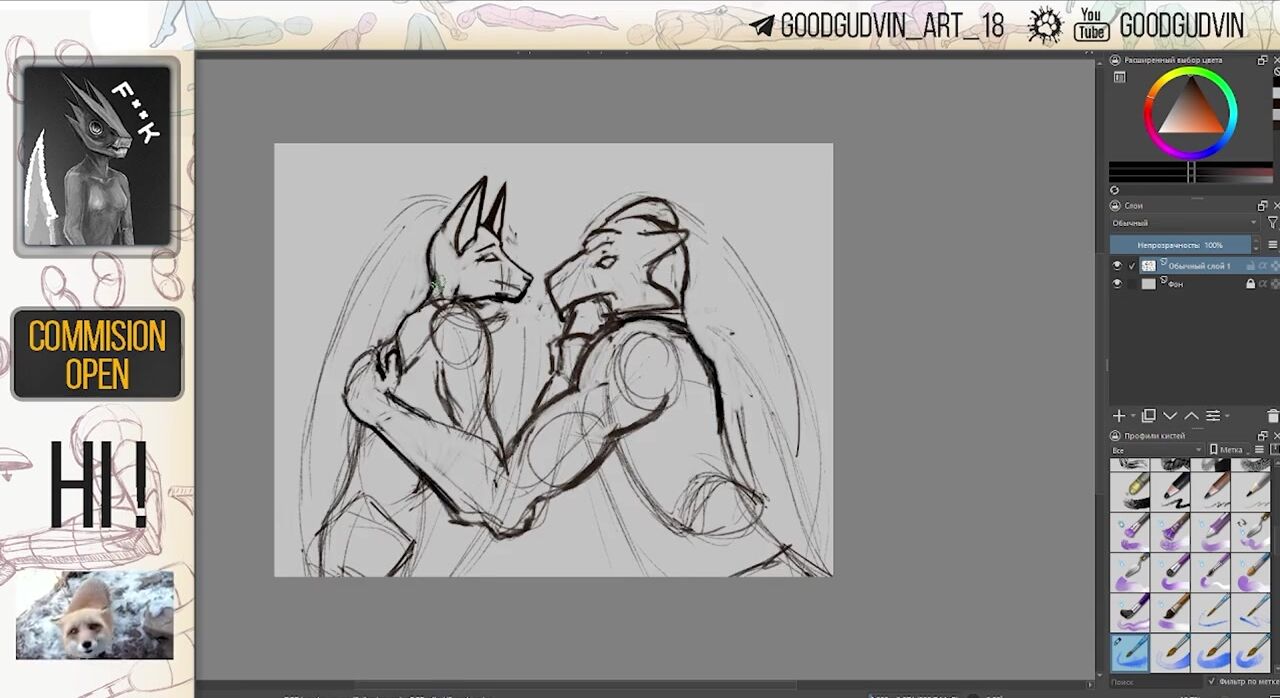The image size is (1280, 698).
Task: Expand the 'Все' brush tag dropdown
Action: [1155, 450]
